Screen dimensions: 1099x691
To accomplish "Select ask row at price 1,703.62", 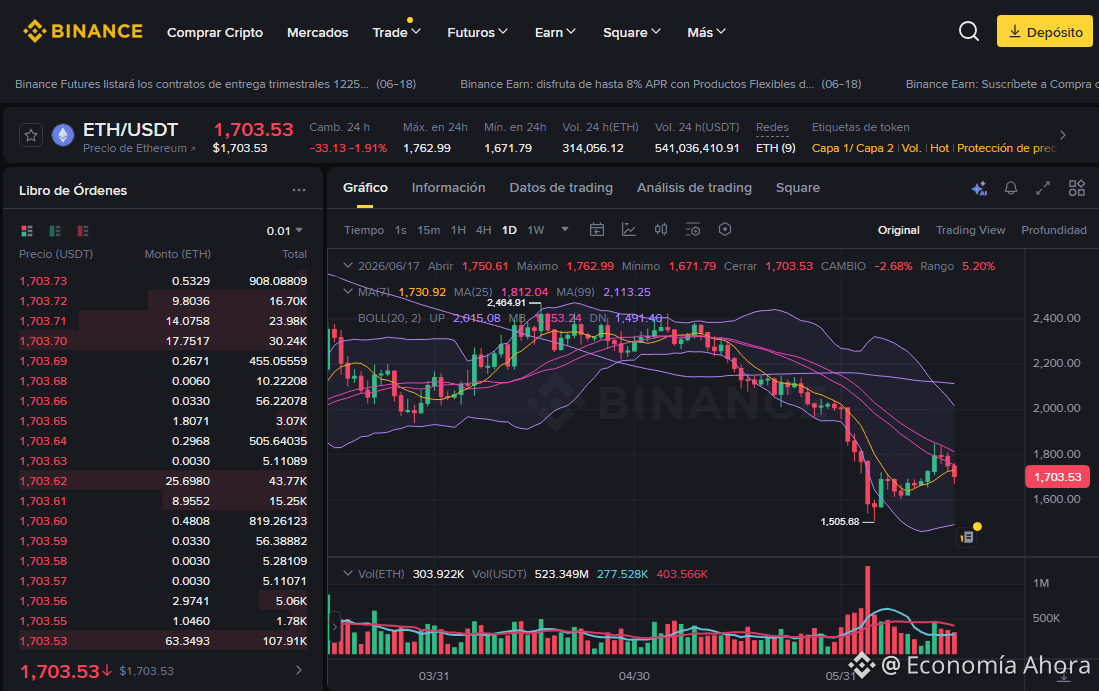I will (x=163, y=481).
